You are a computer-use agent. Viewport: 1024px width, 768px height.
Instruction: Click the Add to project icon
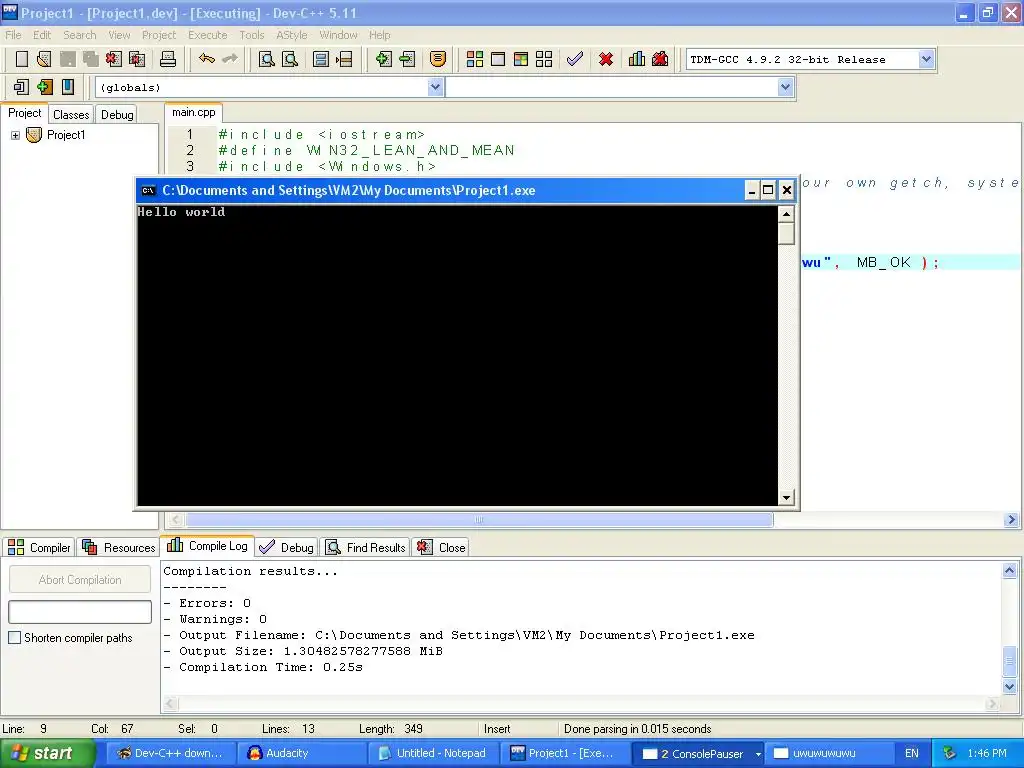pyautogui.click(x=383, y=59)
